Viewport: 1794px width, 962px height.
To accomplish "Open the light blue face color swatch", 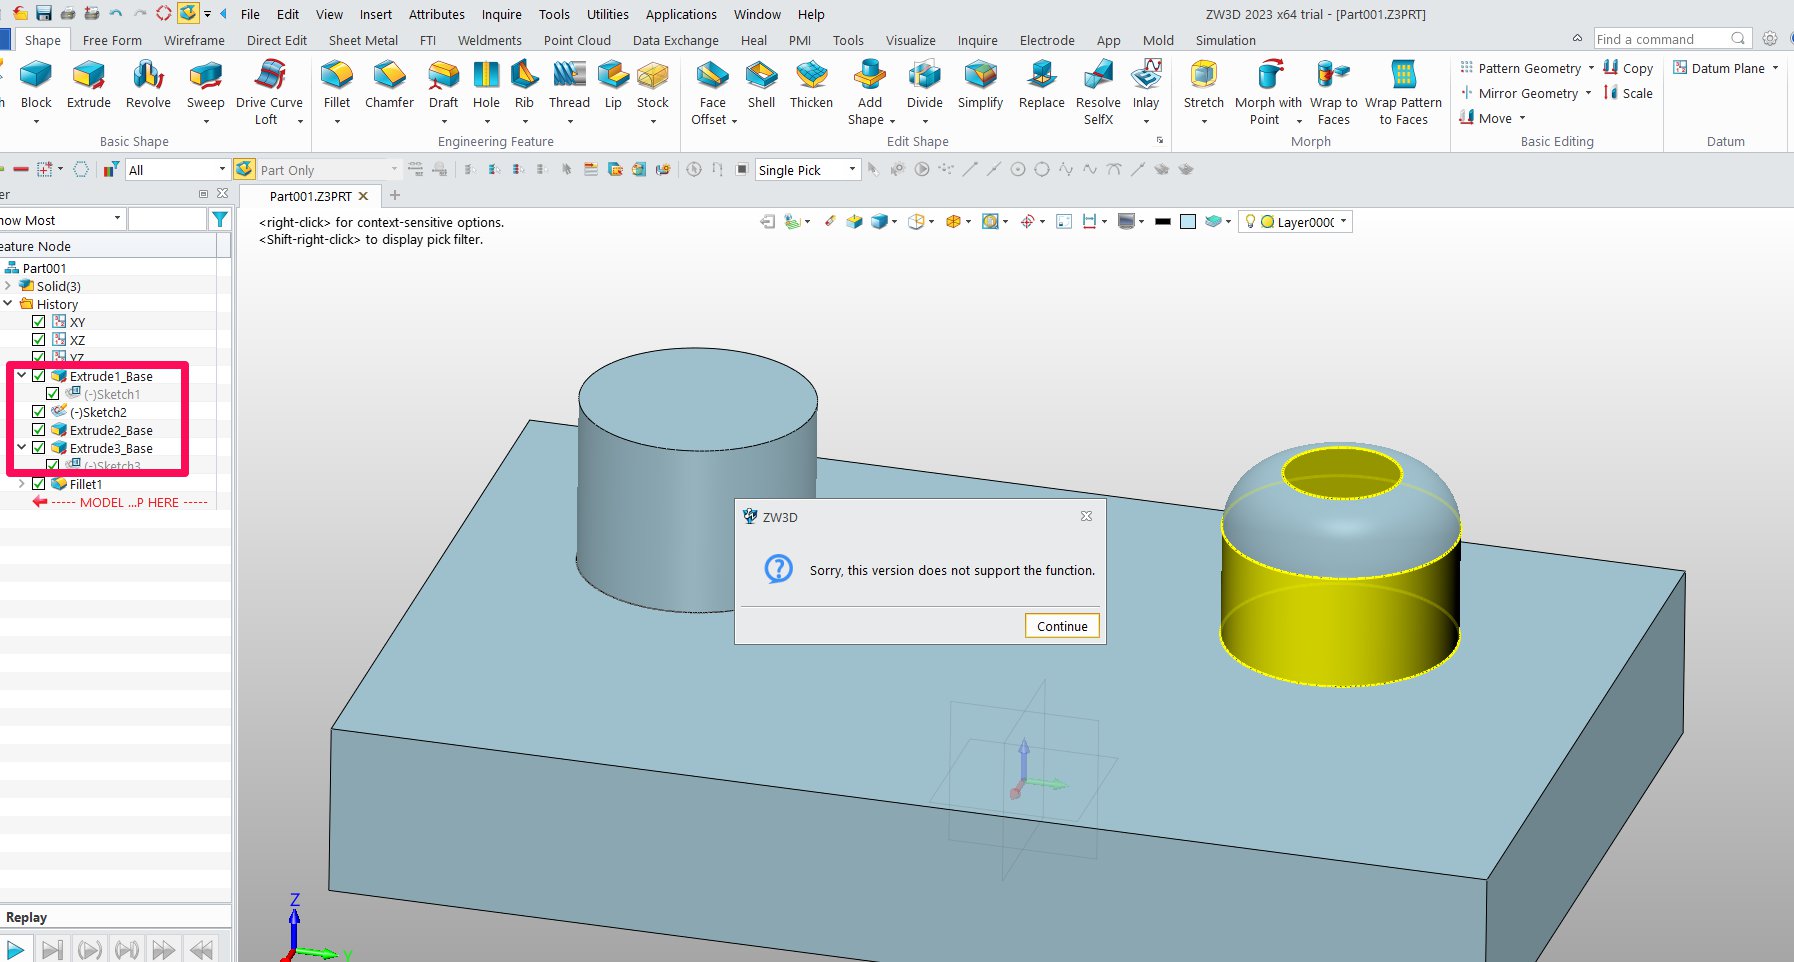I will pyautogui.click(x=1188, y=222).
